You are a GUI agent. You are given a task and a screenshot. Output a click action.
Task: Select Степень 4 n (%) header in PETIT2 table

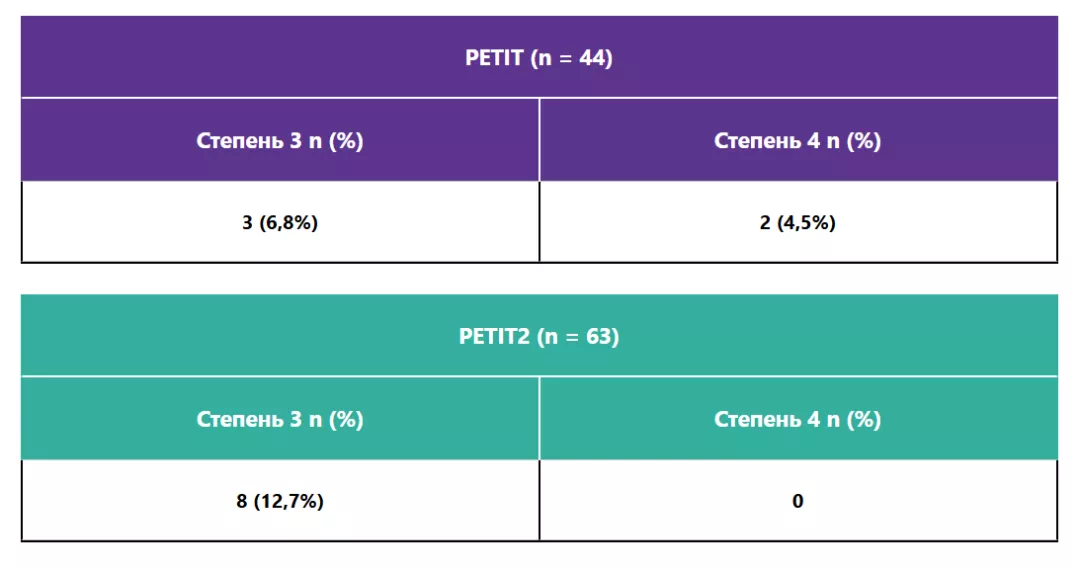pyautogui.click(x=797, y=419)
